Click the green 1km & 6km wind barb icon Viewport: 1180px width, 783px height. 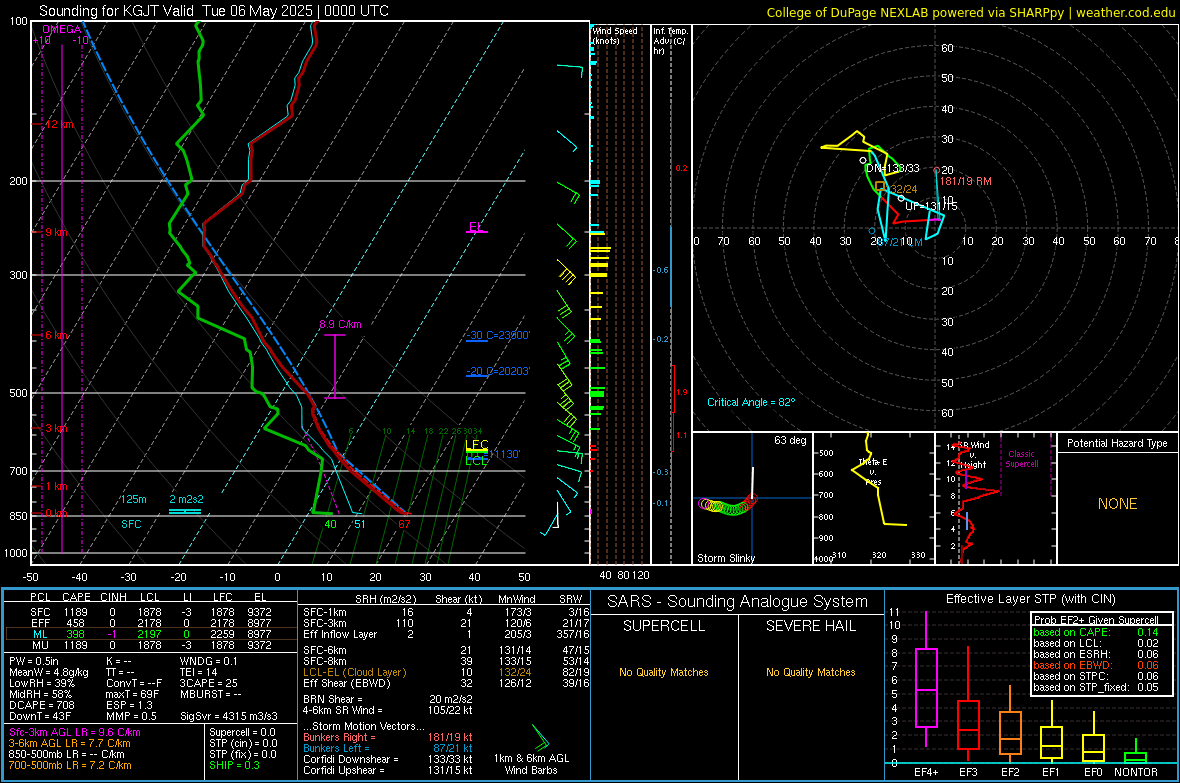540,736
